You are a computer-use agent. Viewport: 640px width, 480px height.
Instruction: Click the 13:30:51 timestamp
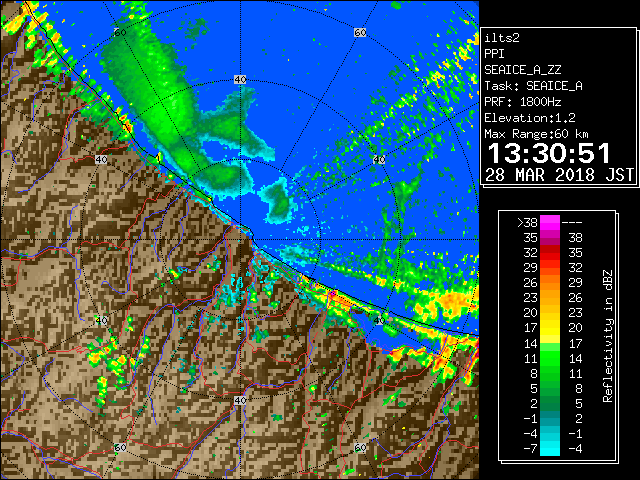coord(549,153)
